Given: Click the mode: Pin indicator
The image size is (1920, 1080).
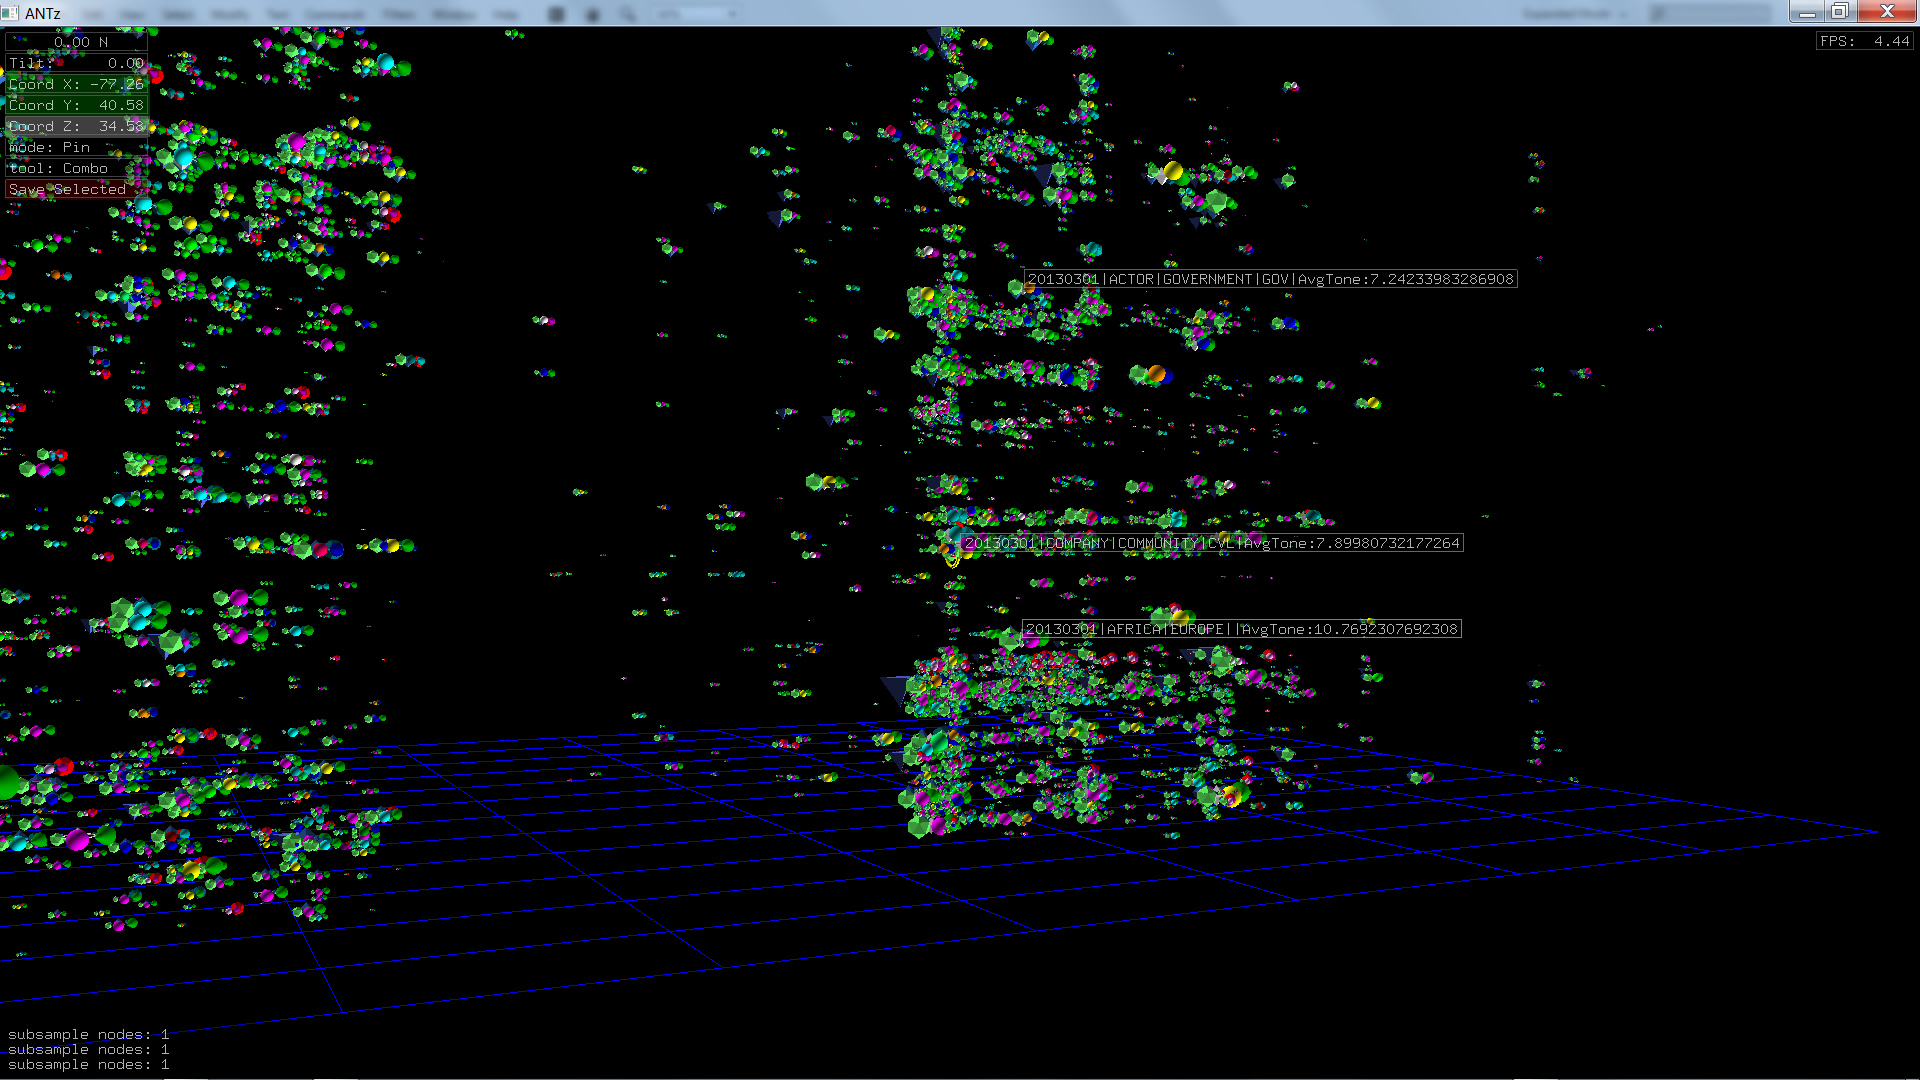Looking at the screenshot, I should (x=50, y=147).
